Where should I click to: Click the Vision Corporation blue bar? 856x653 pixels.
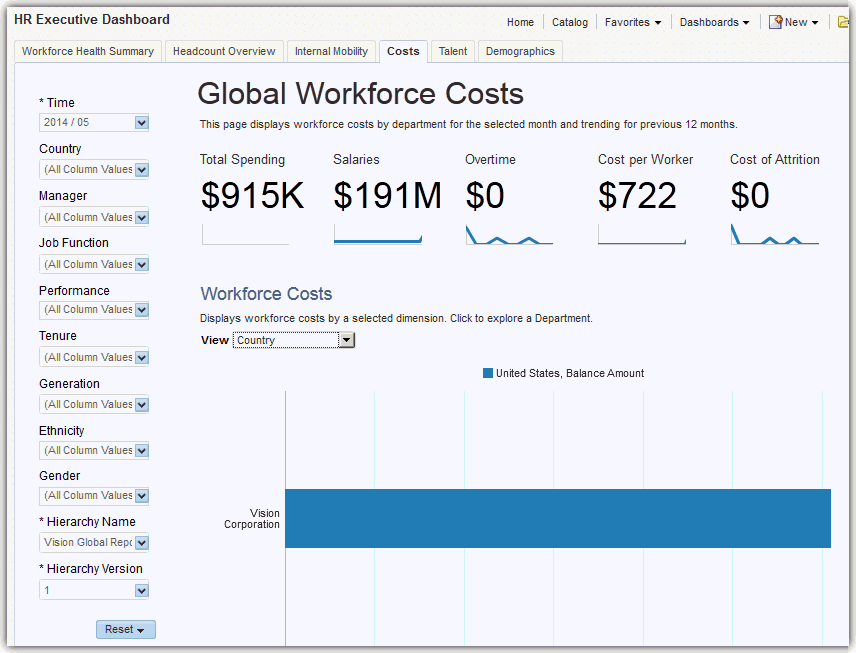(x=557, y=518)
